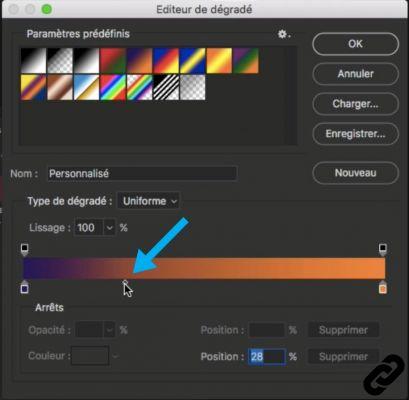Click the Supprimer button in the Opacité row
409x400 pixels.
(x=343, y=330)
